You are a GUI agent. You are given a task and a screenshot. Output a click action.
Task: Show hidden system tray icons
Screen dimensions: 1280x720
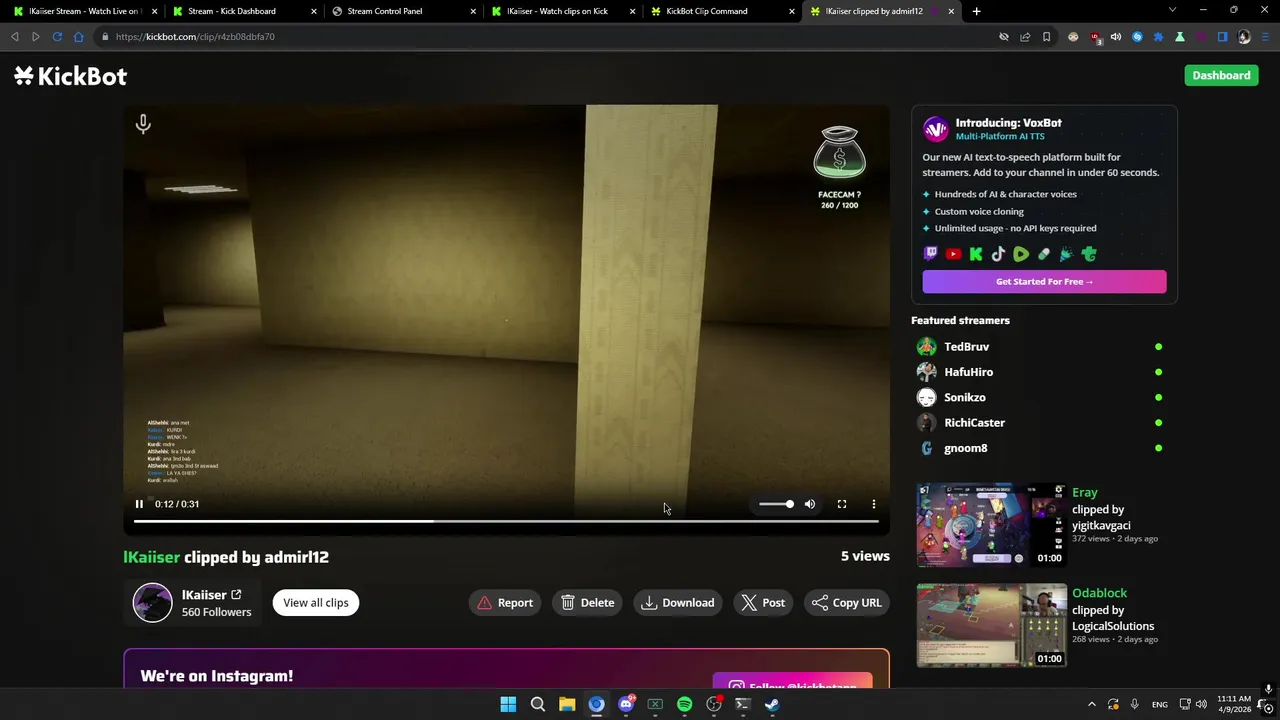tap(1091, 704)
